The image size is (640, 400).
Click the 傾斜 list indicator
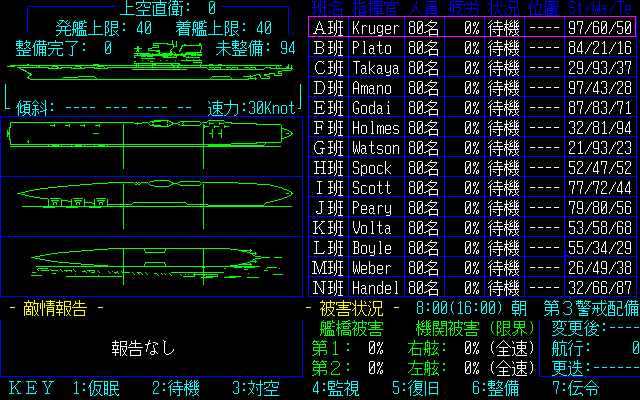(x=104, y=108)
